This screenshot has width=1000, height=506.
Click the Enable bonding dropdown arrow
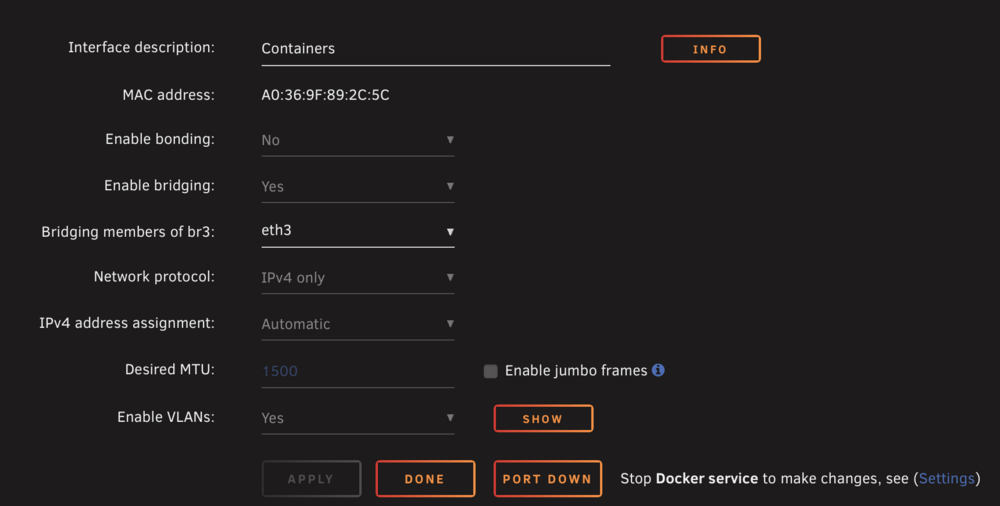click(x=450, y=140)
